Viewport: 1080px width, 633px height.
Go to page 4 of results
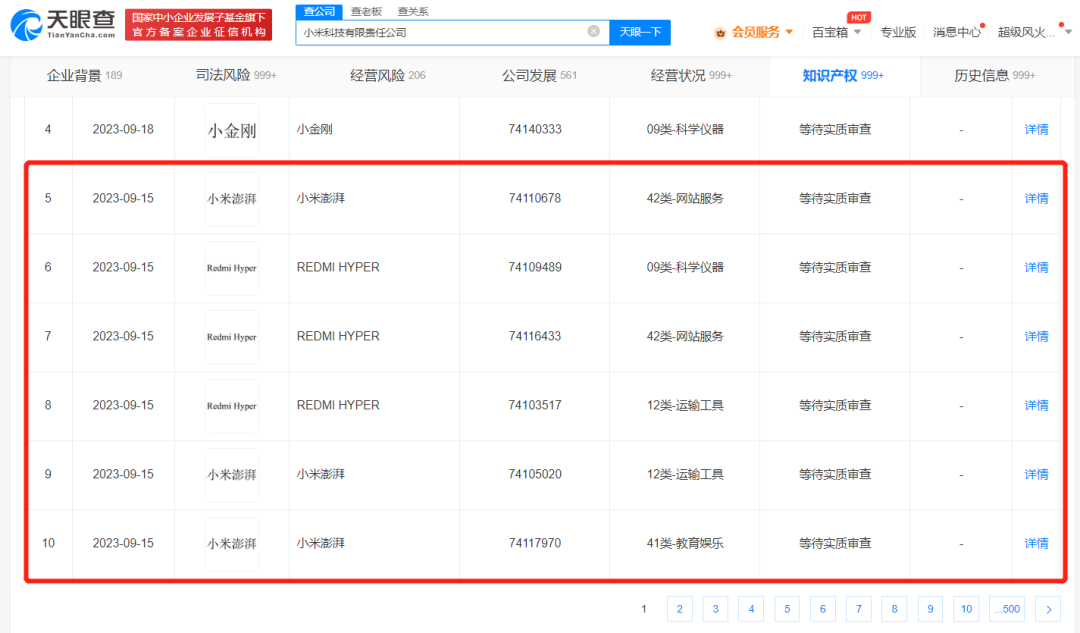point(751,609)
